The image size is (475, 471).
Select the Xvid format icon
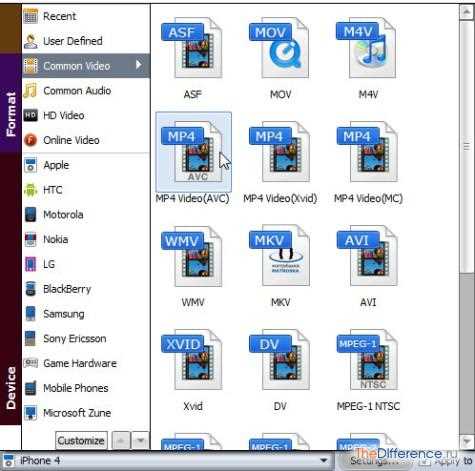[x=192, y=360]
